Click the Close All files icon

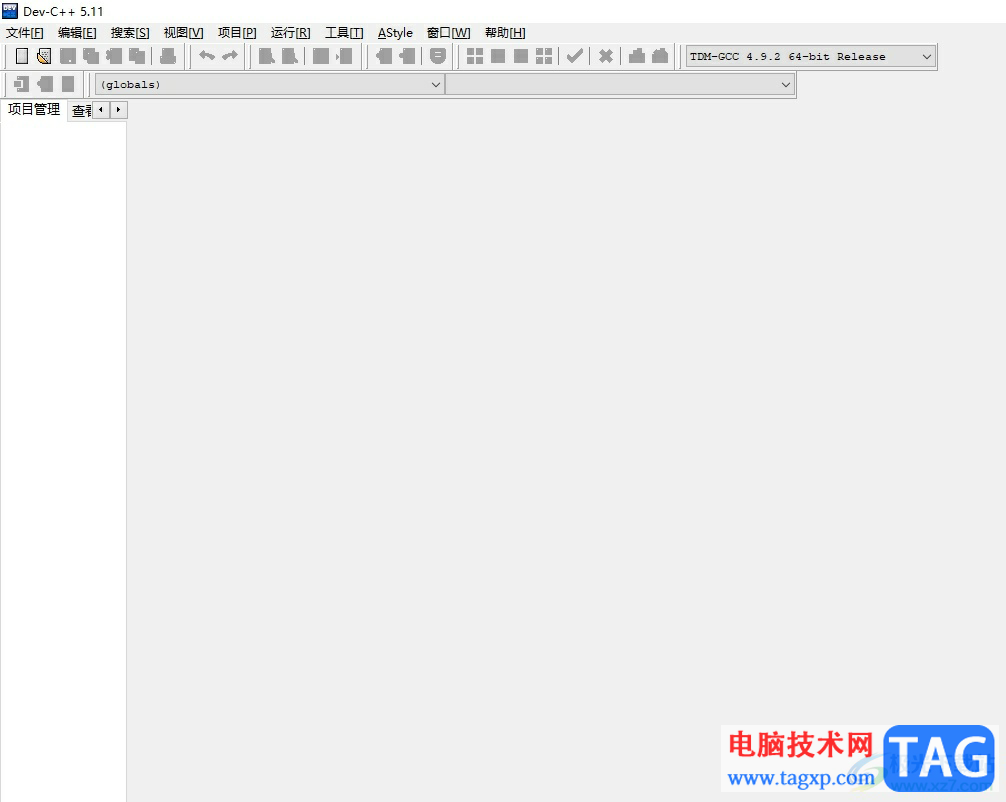pyautogui.click(x=137, y=56)
